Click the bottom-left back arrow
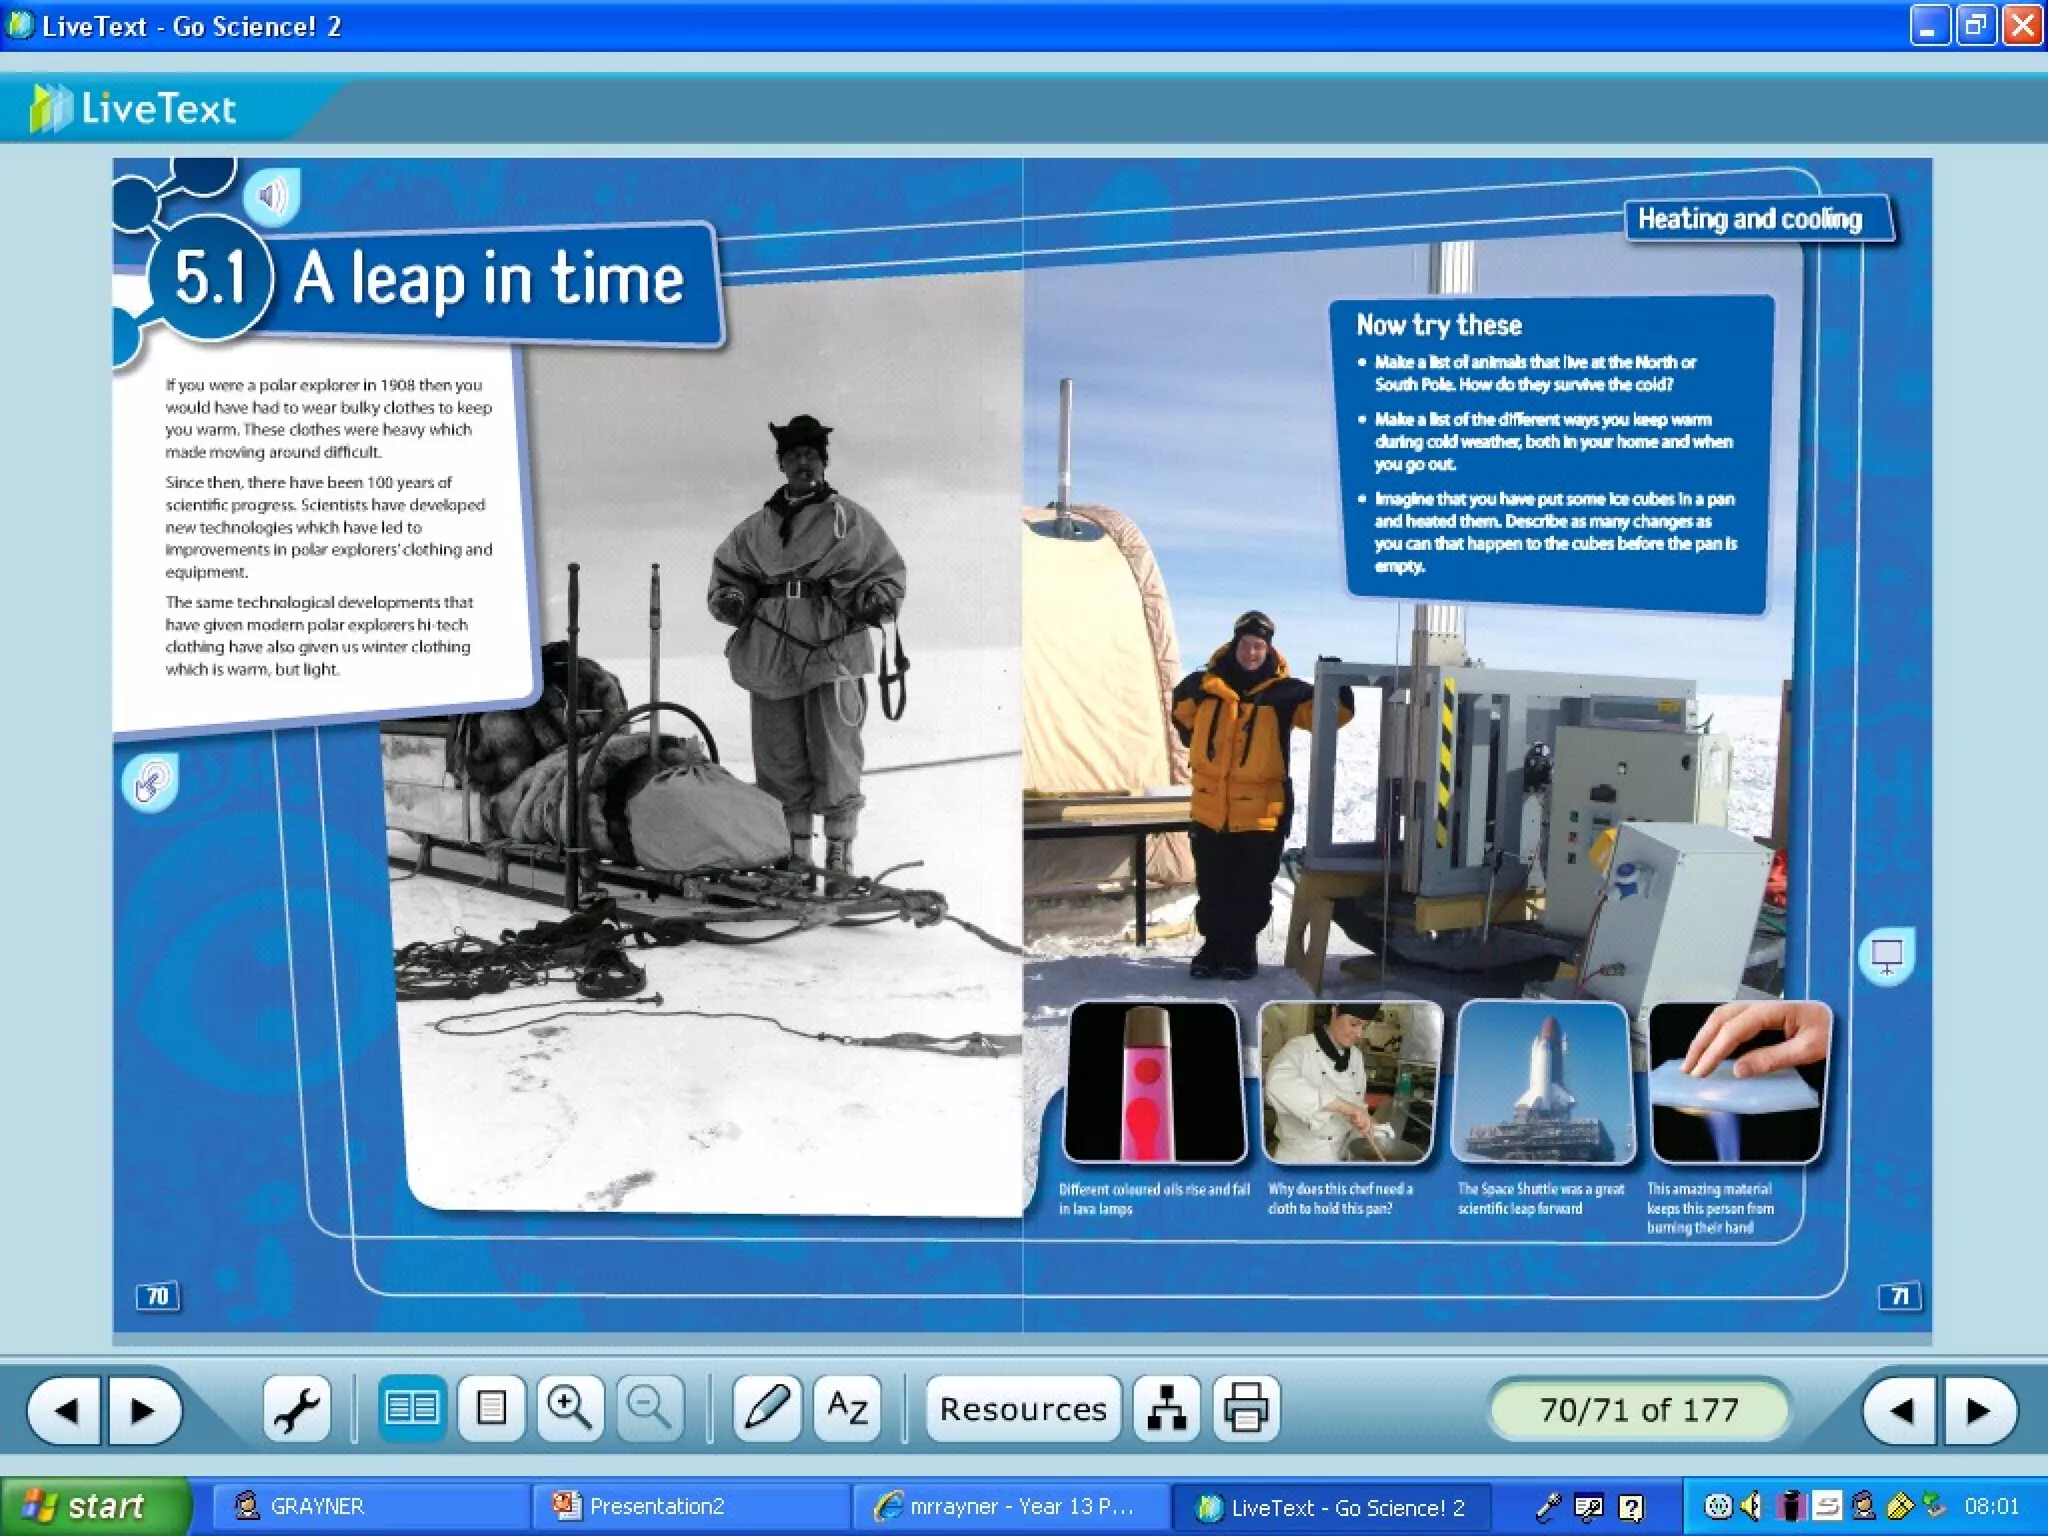Screen dimensions: 2048x1536 pos(66,1411)
